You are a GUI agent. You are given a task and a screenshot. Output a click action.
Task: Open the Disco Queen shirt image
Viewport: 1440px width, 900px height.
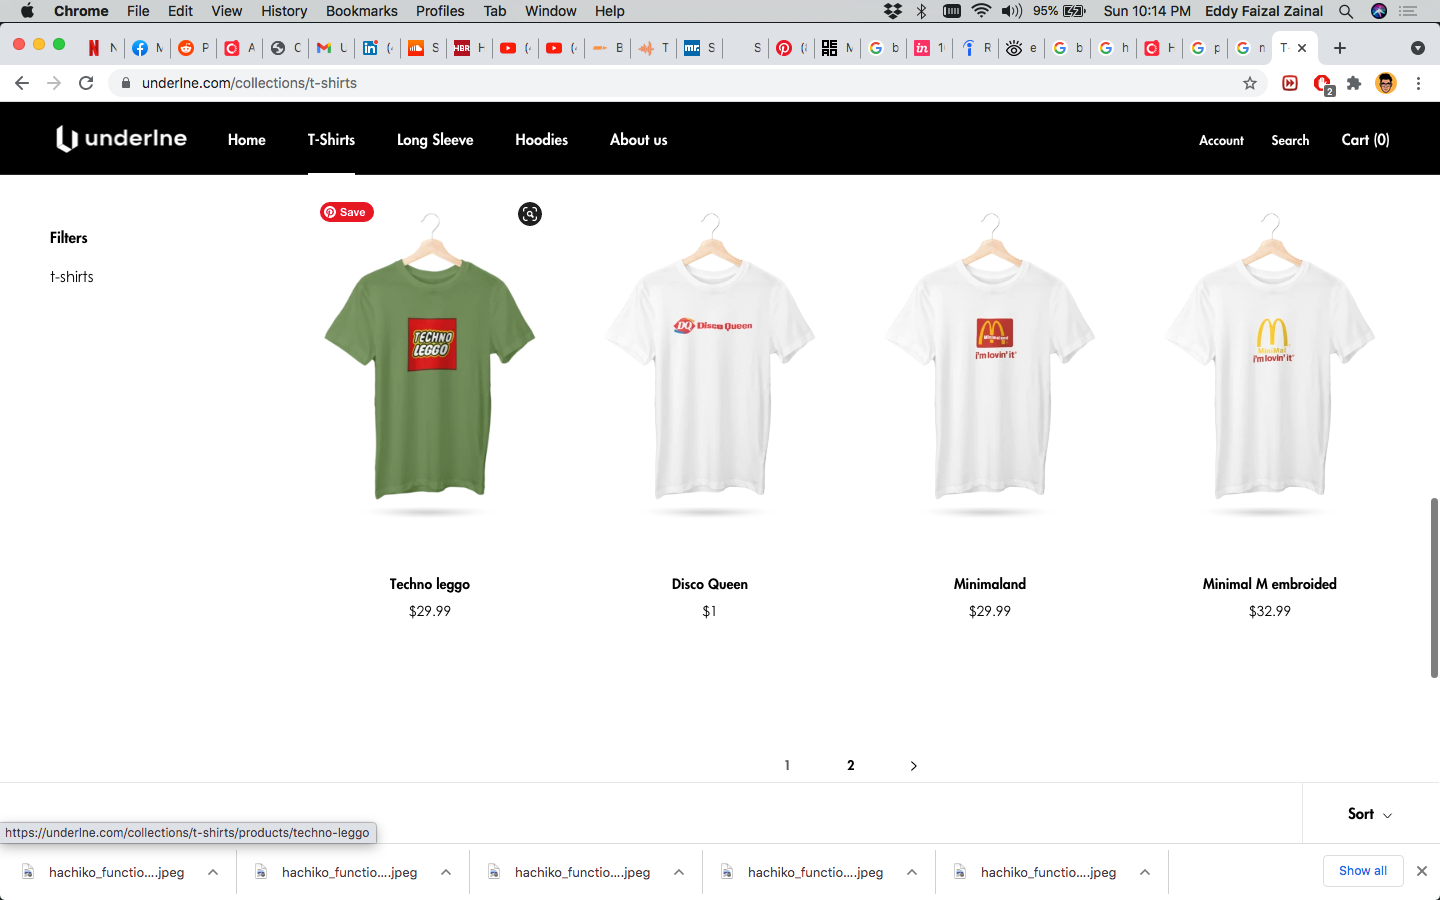[710, 365]
